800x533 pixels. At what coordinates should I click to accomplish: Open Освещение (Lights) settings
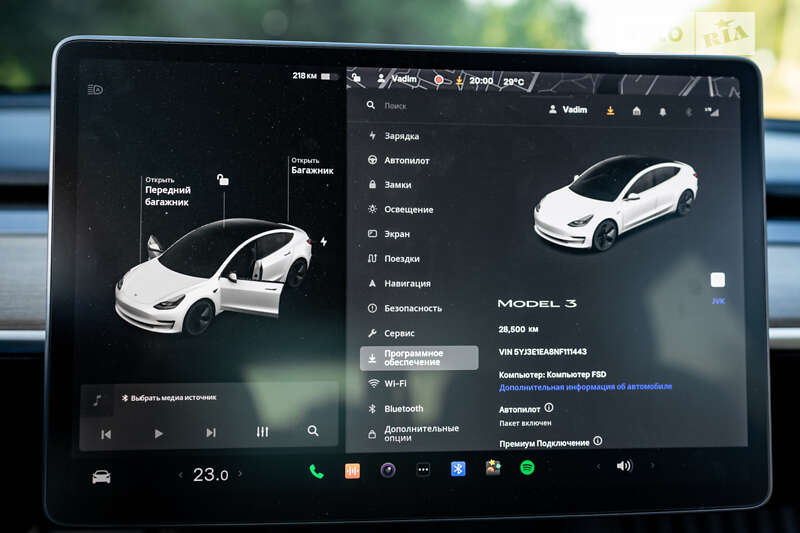(x=401, y=209)
